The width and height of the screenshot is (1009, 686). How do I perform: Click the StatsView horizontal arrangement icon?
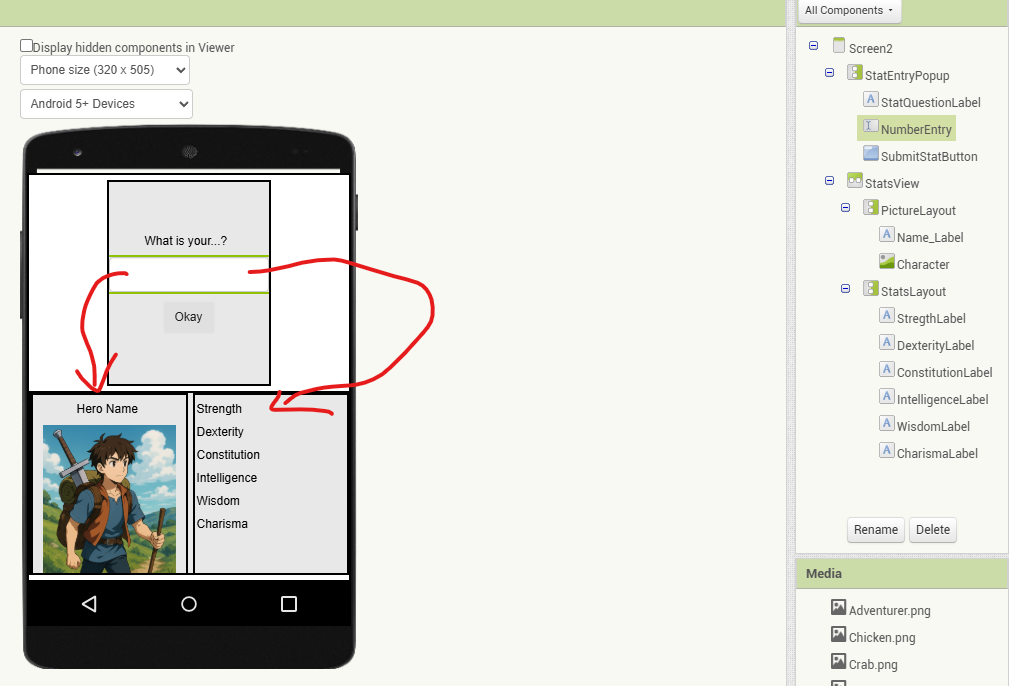[855, 181]
